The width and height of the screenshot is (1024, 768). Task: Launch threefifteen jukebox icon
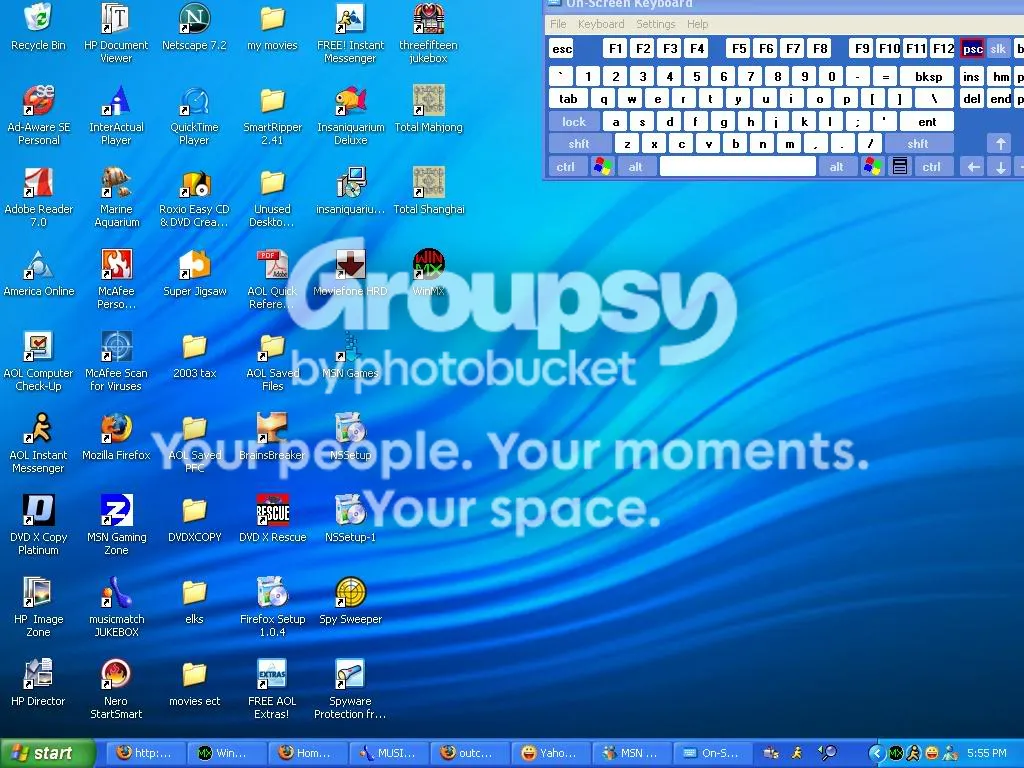pos(428,33)
